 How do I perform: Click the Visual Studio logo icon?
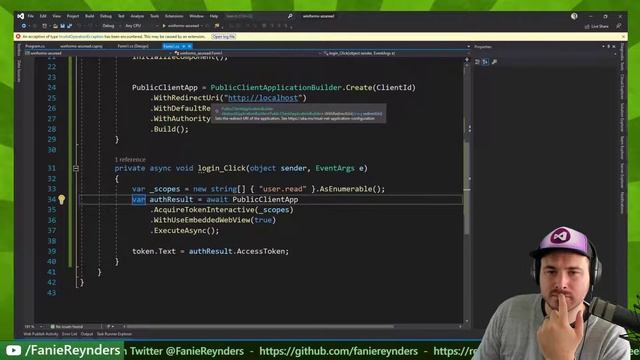(20, 16)
